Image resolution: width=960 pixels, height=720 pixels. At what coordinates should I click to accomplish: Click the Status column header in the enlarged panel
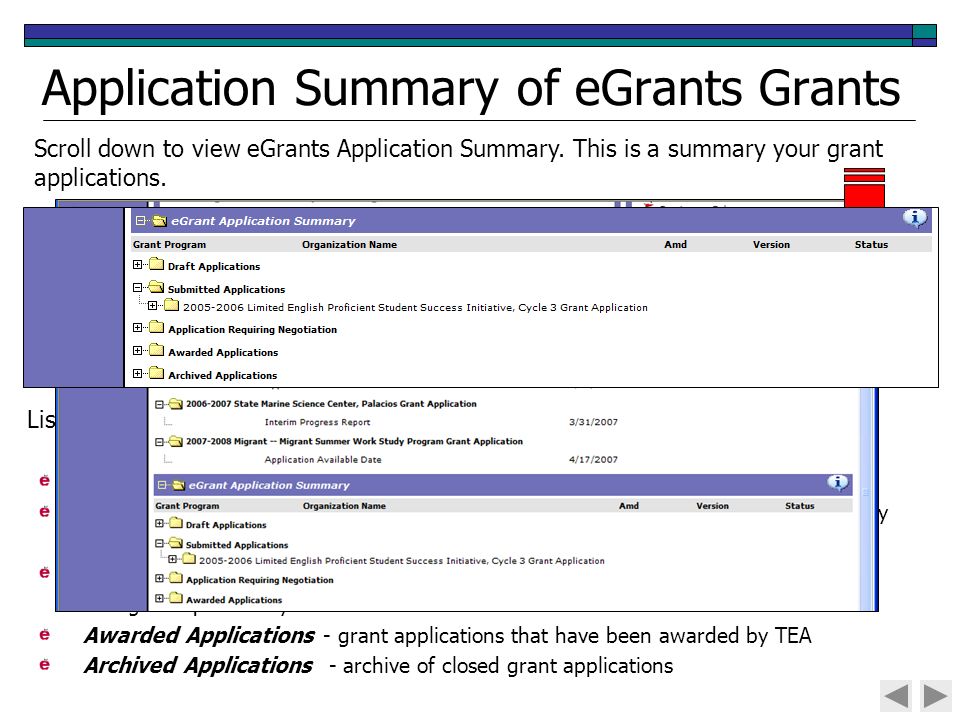pyautogui.click(x=871, y=244)
